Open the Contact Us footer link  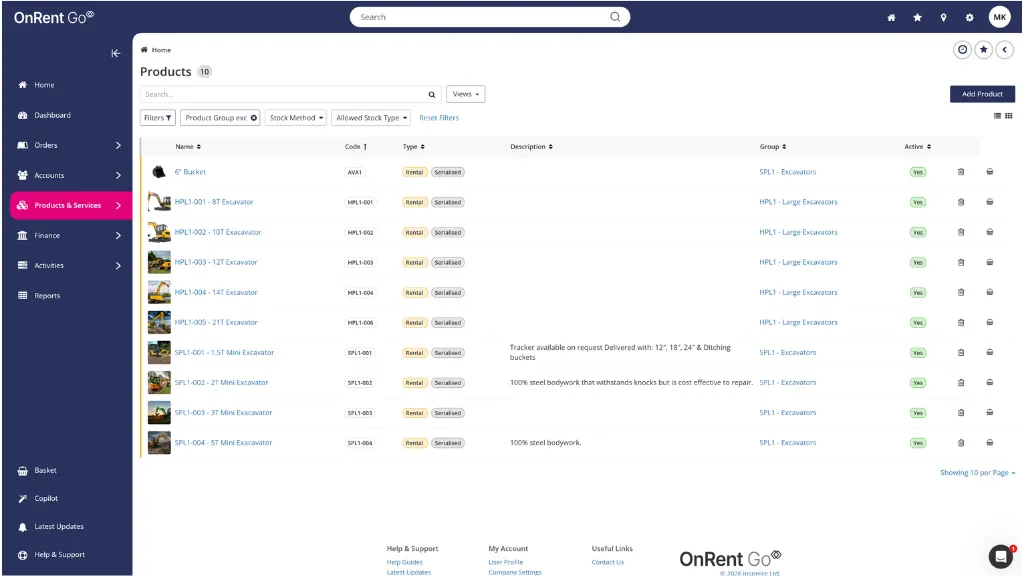tap(607, 562)
